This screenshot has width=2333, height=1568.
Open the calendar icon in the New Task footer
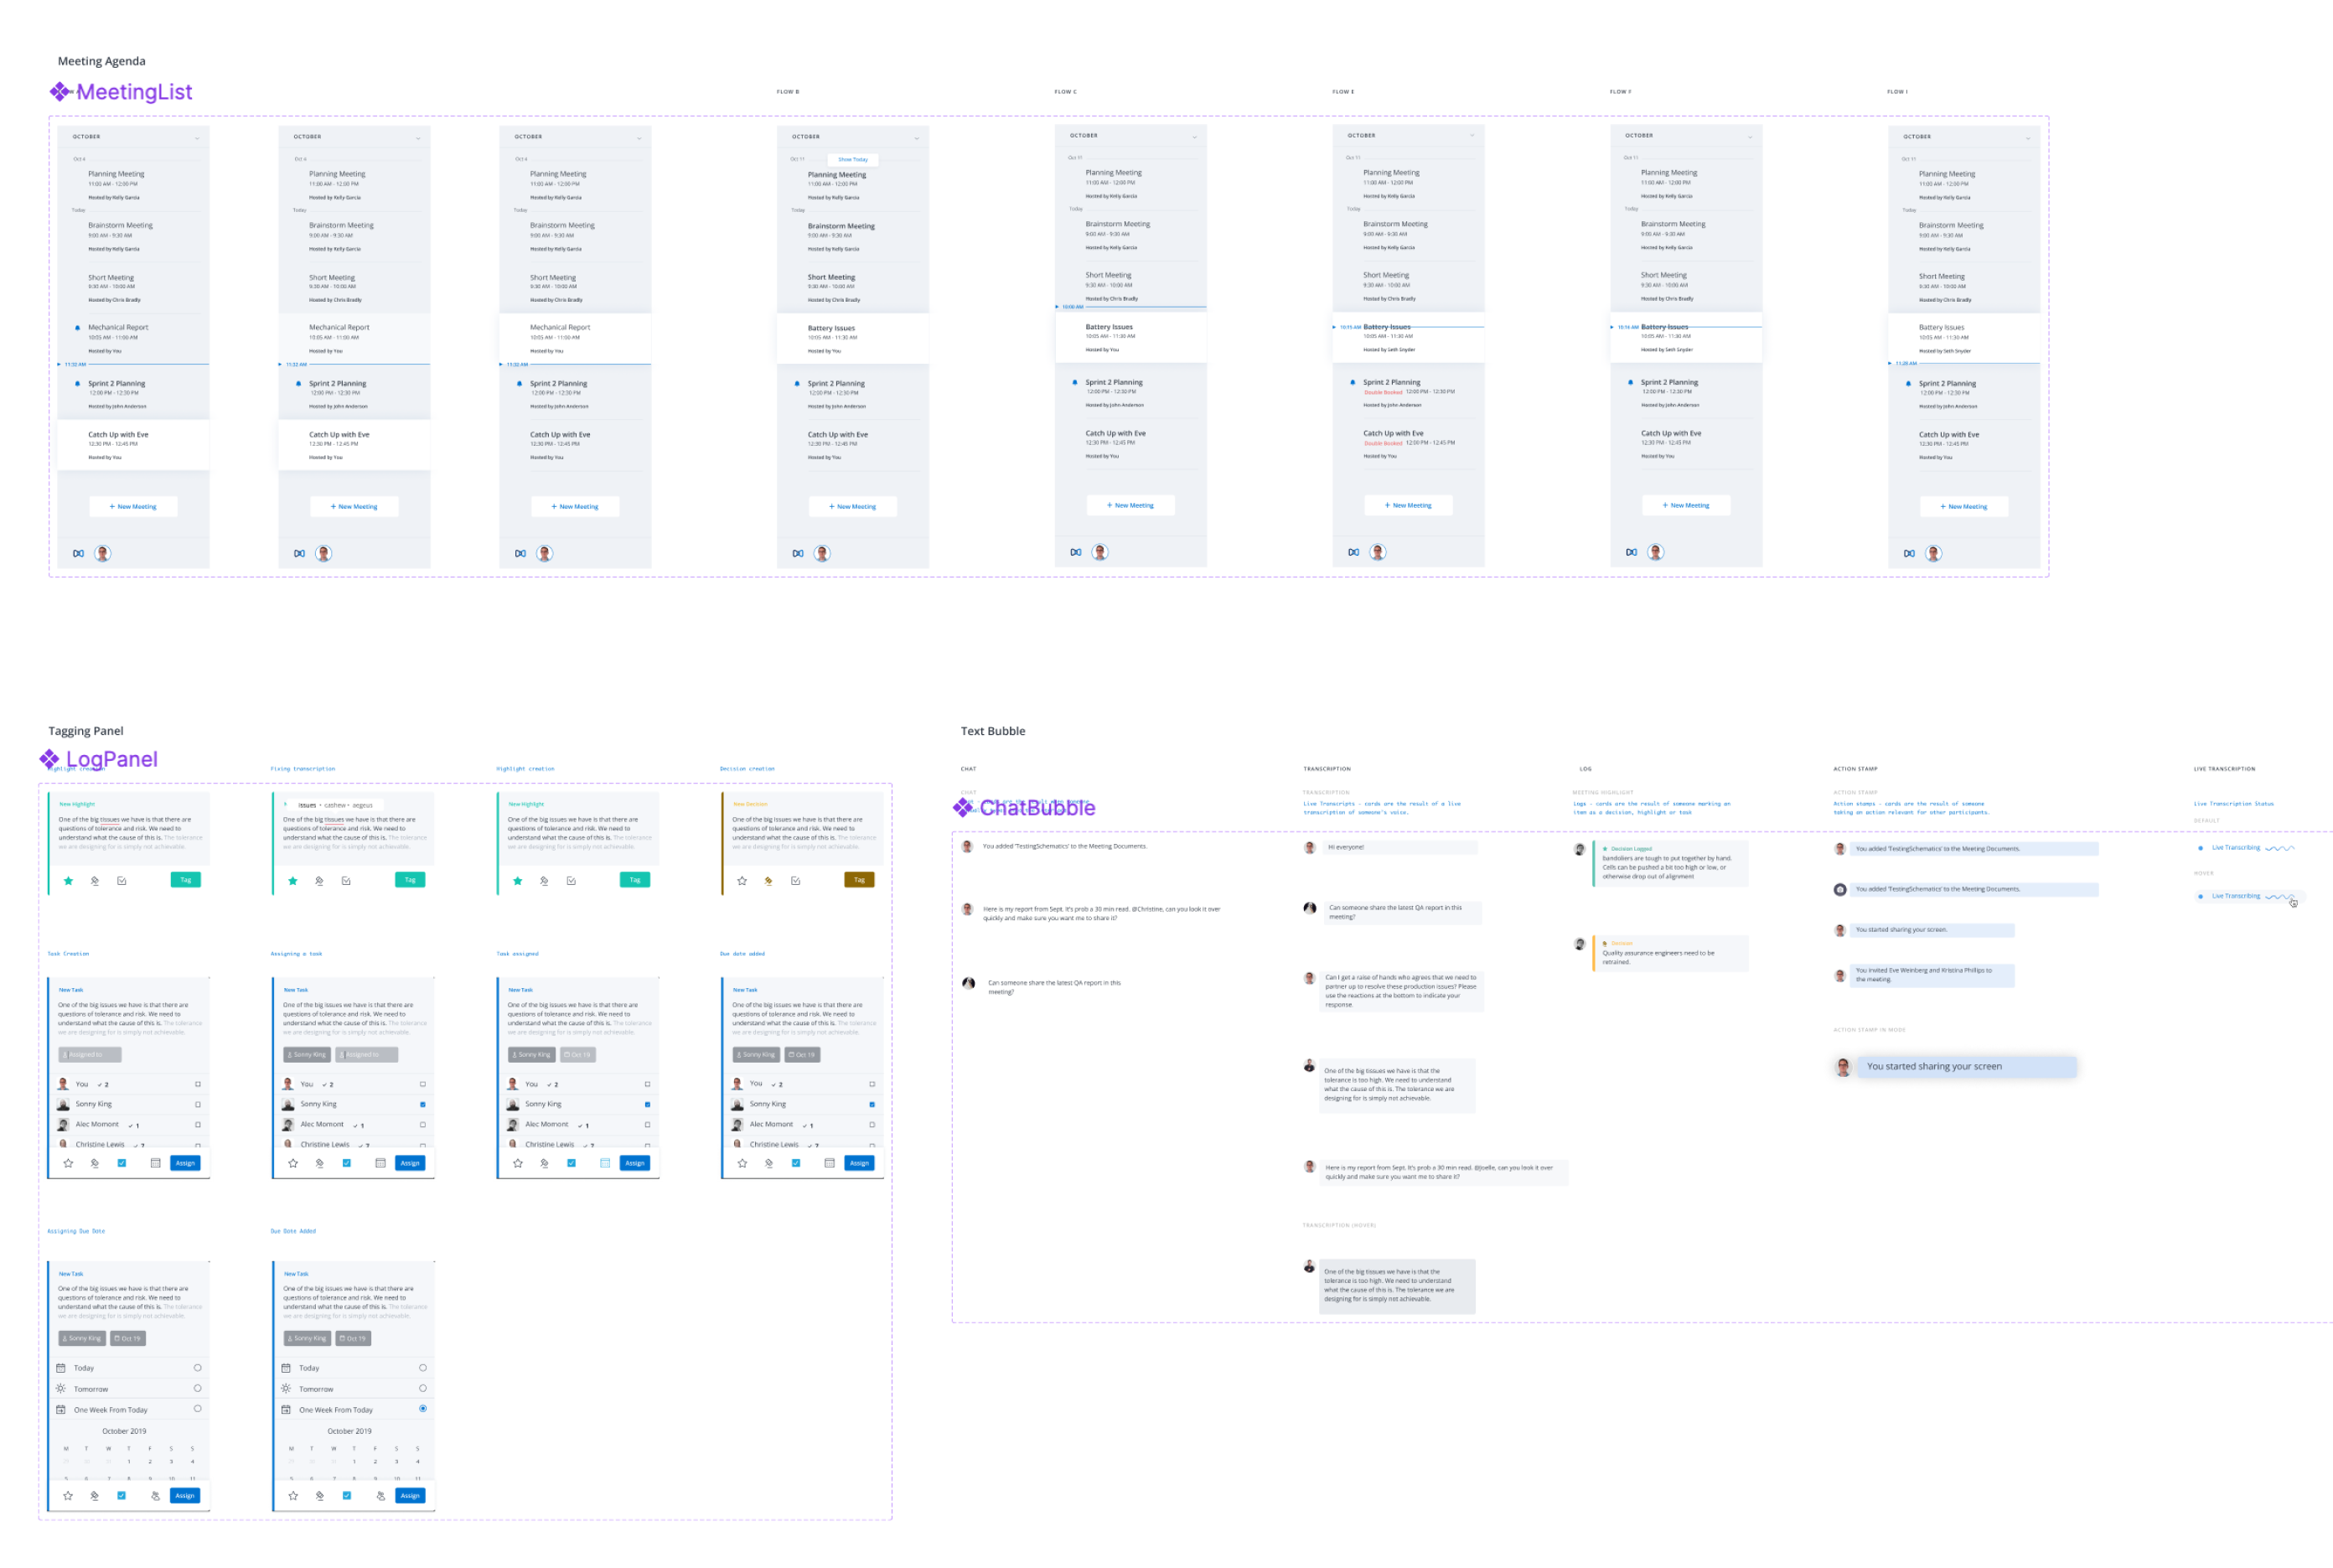coord(155,1163)
